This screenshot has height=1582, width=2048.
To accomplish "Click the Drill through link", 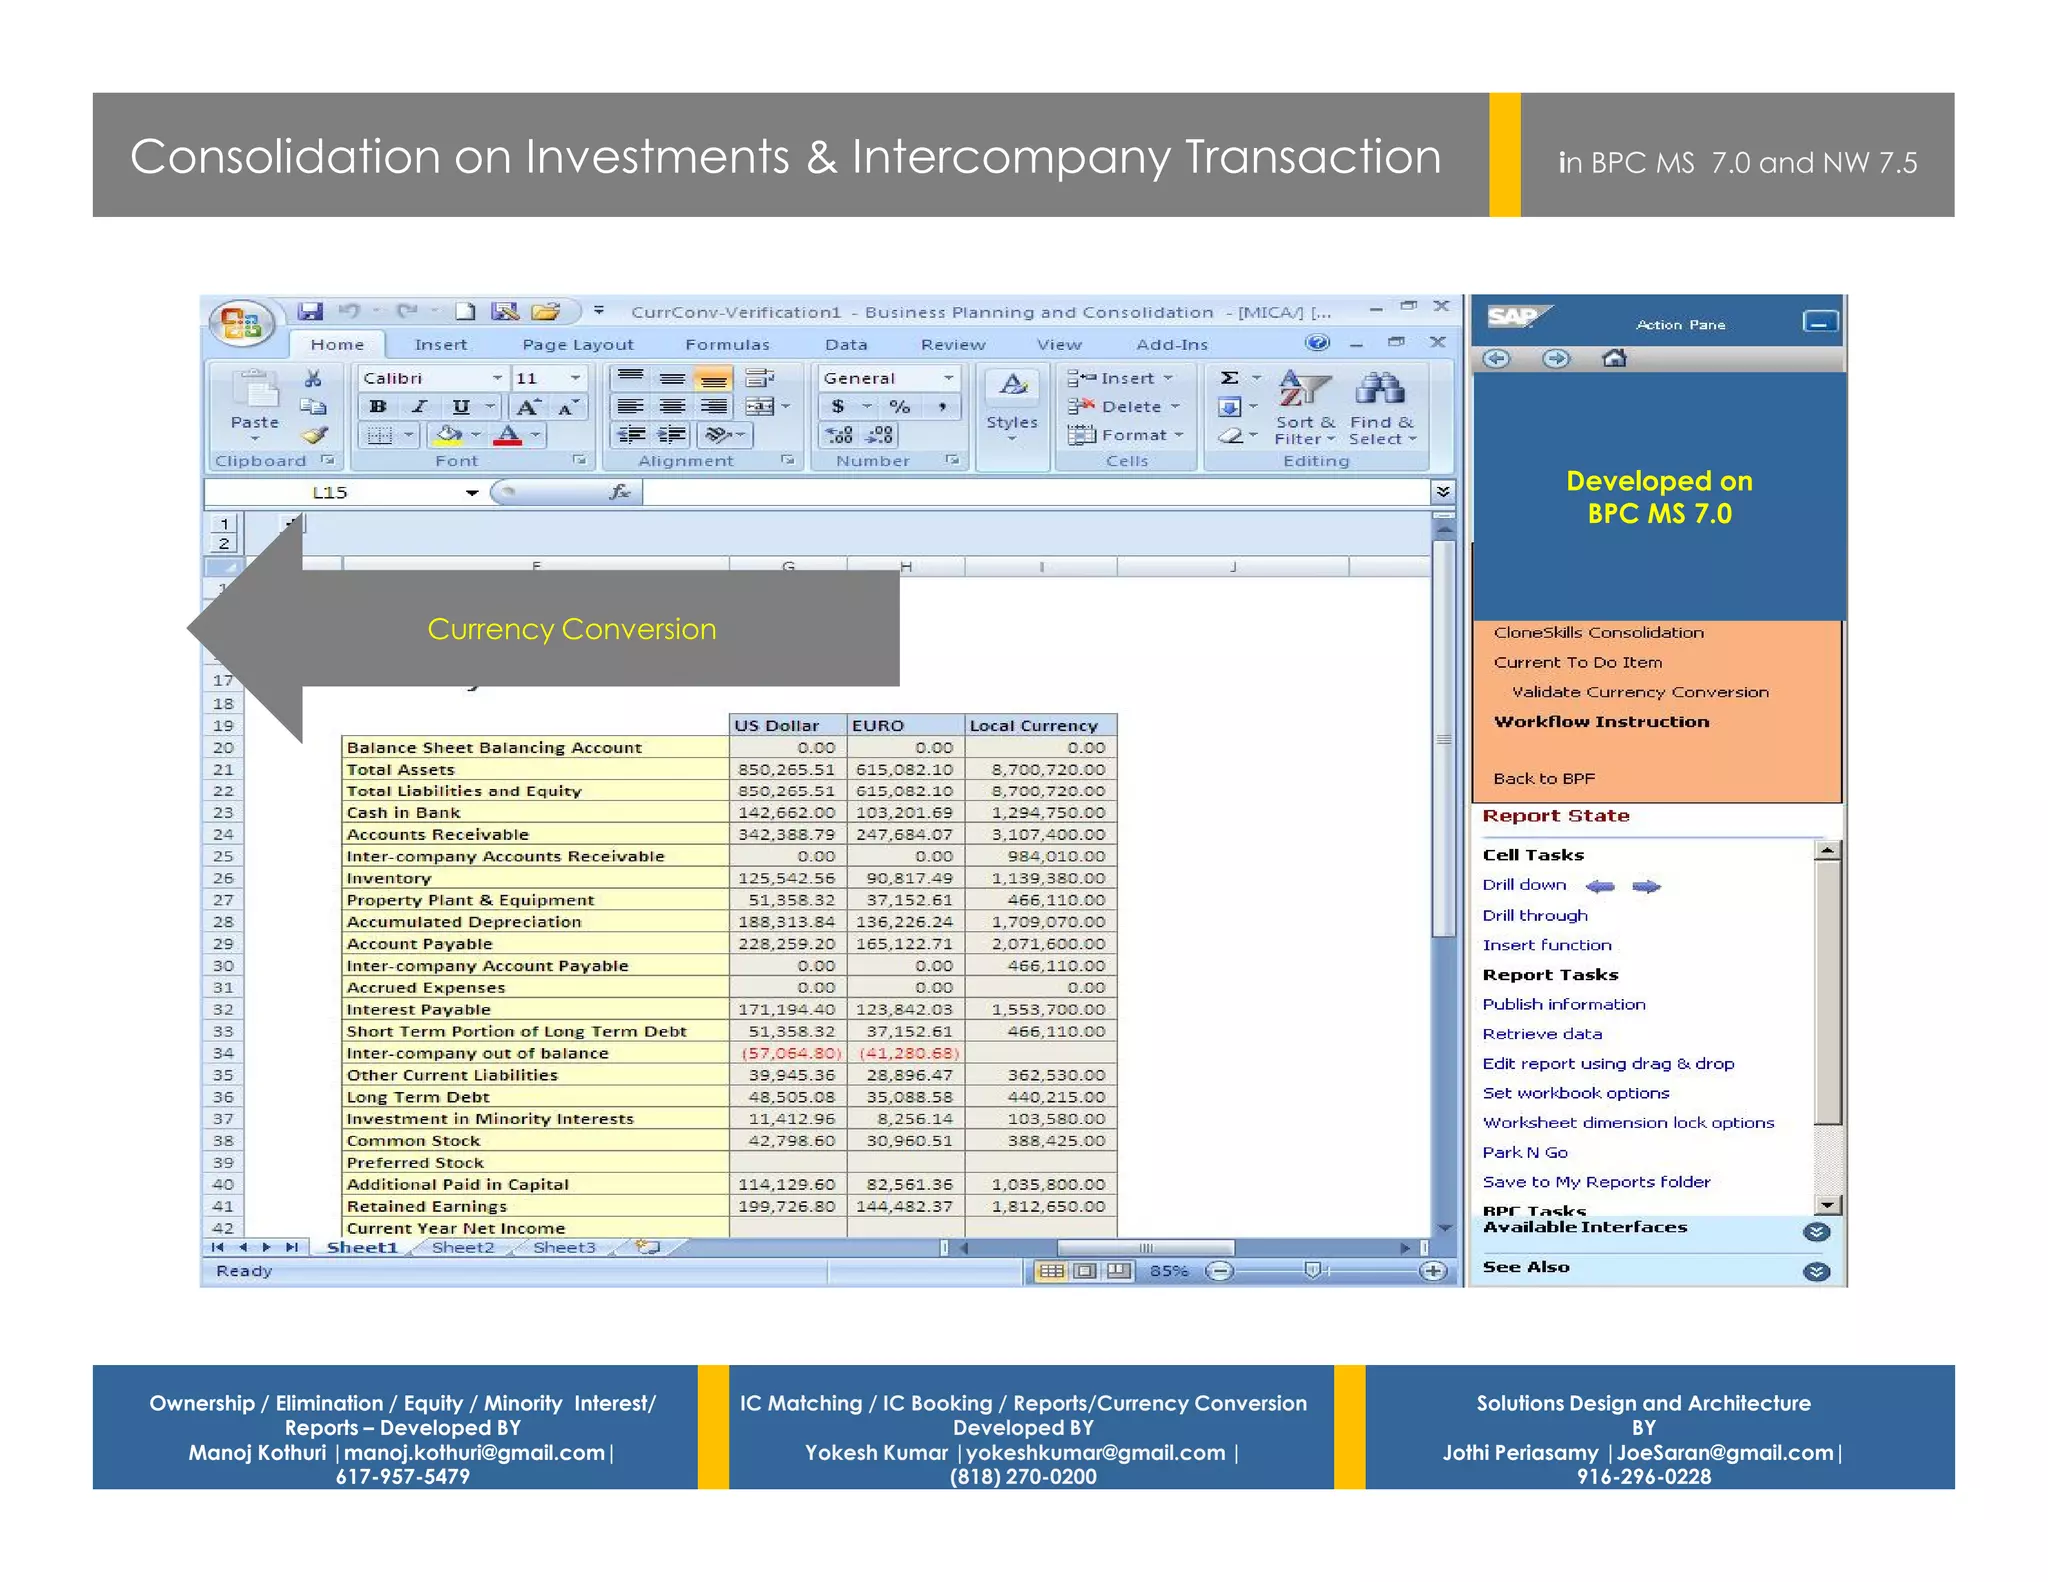I will point(1535,915).
